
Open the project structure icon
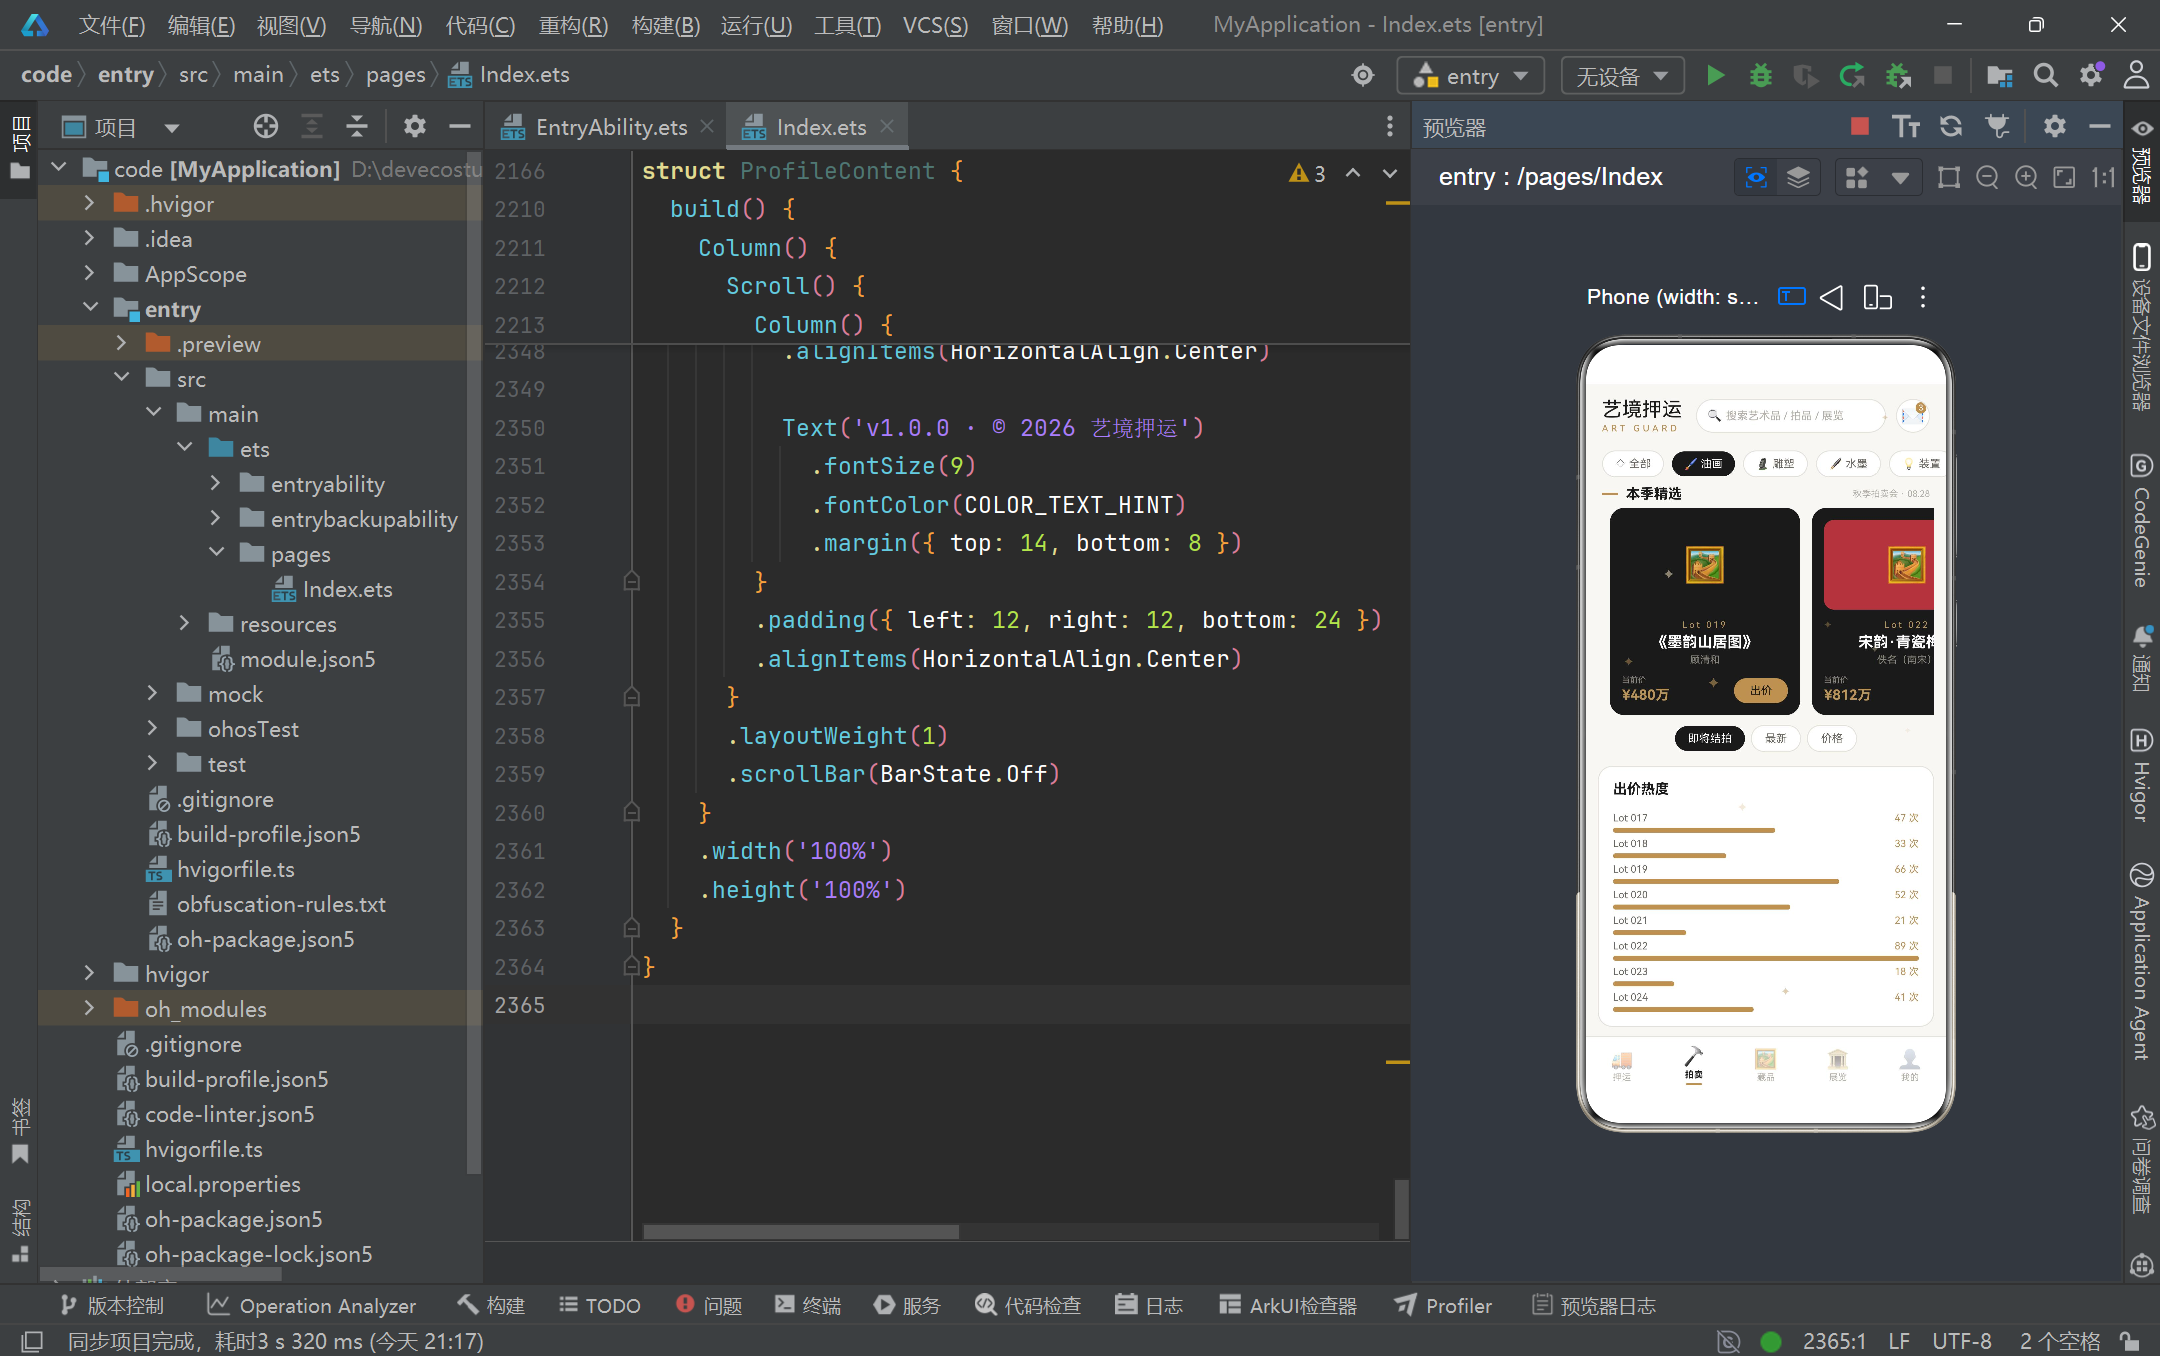click(2000, 76)
